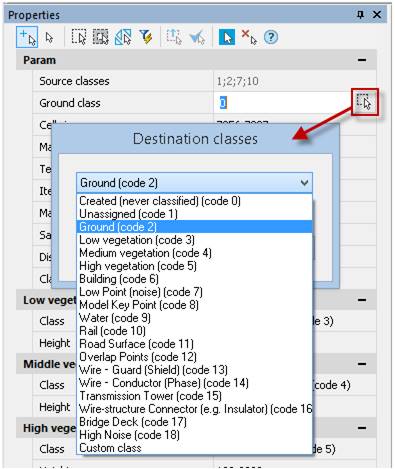Pick Bridge Deck (code 17)
The height and width of the screenshot is (469, 395).
194,422
